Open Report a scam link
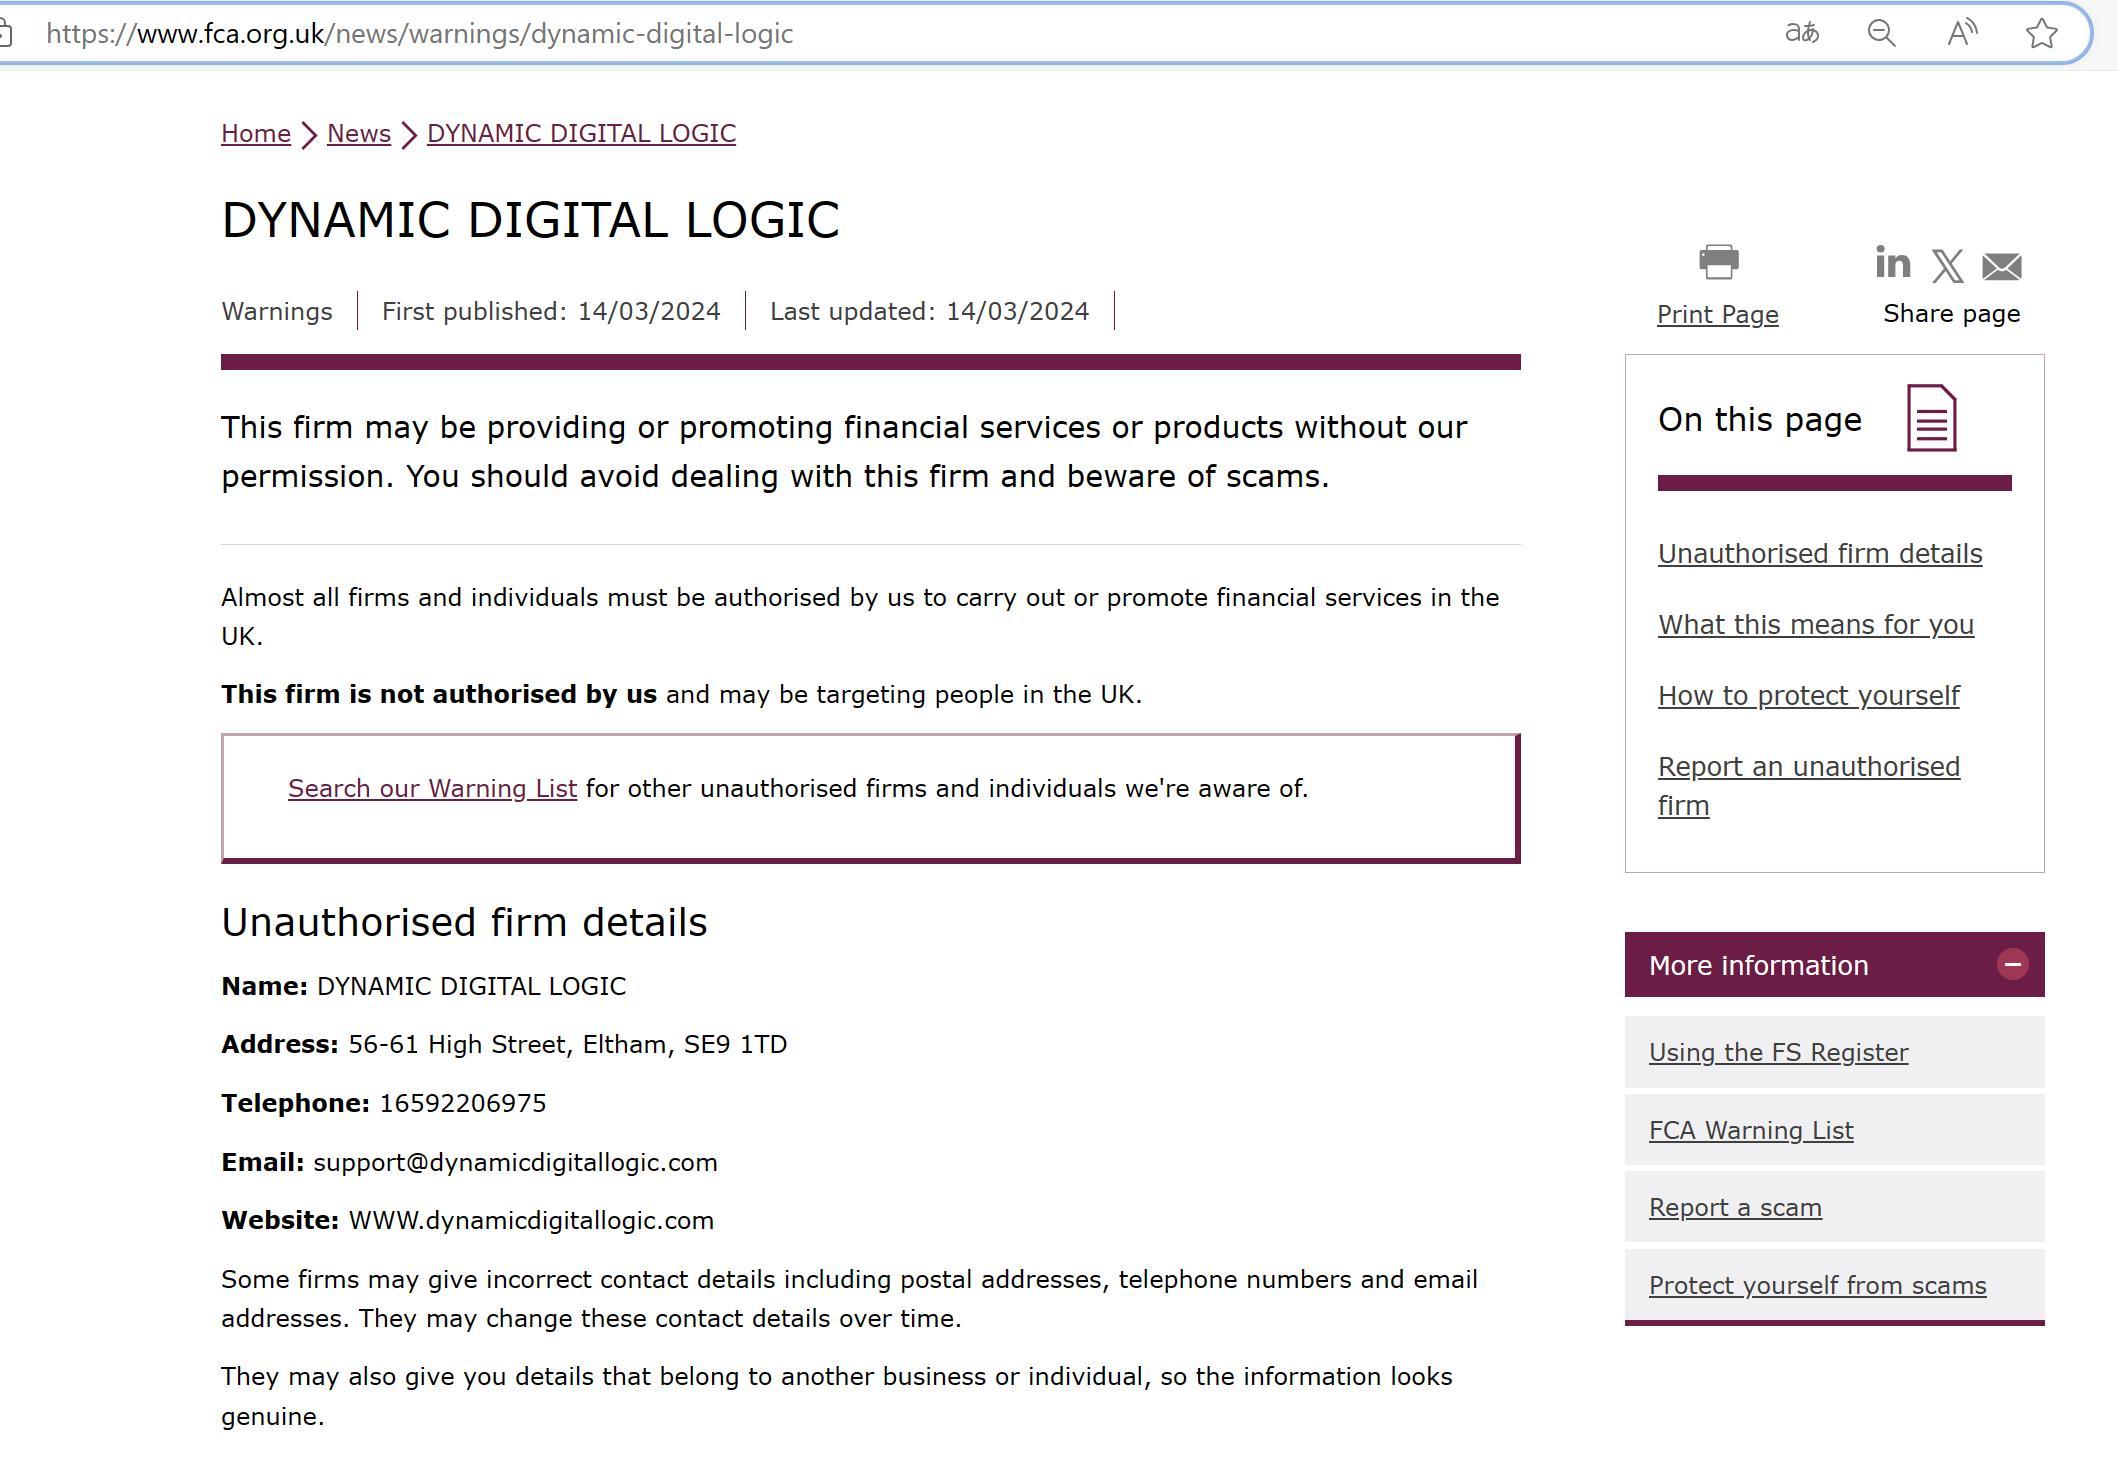This screenshot has height=1479, width=2118. pyautogui.click(x=1735, y=1207)
